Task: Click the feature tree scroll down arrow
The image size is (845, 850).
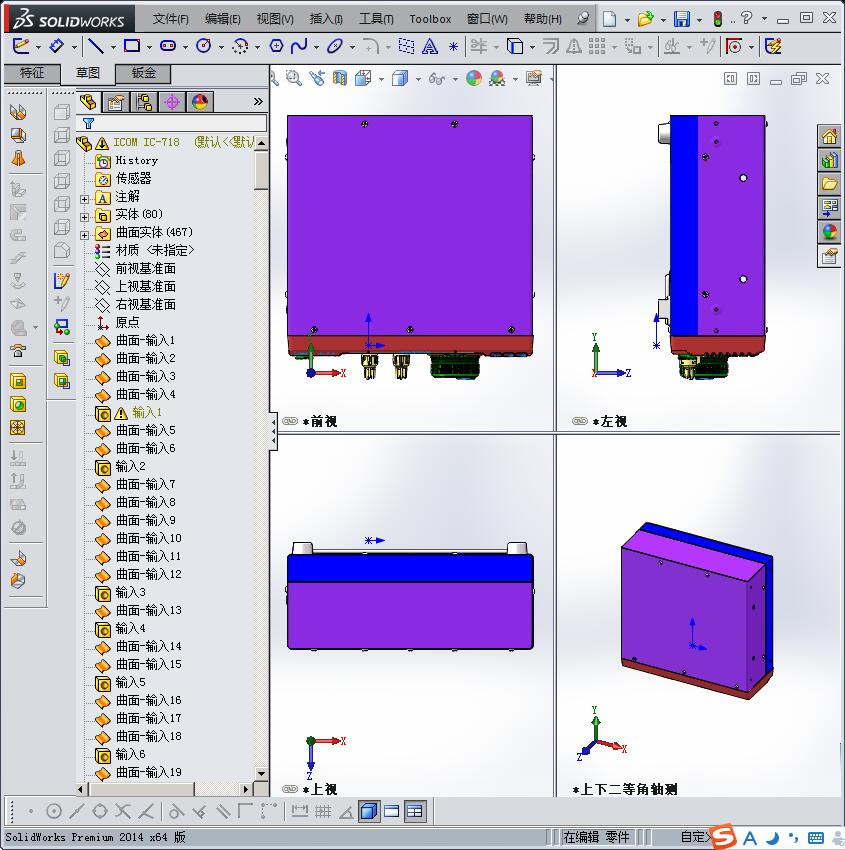Action: click(261, 774)
